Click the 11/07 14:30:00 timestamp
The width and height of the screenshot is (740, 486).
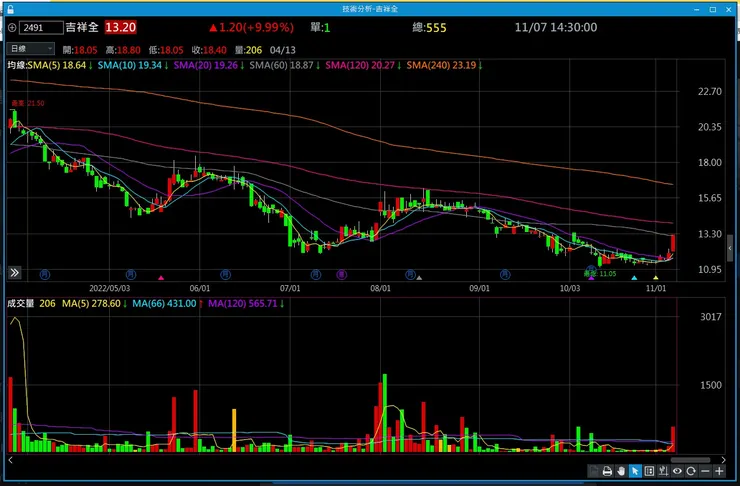(x=556, y=27)
